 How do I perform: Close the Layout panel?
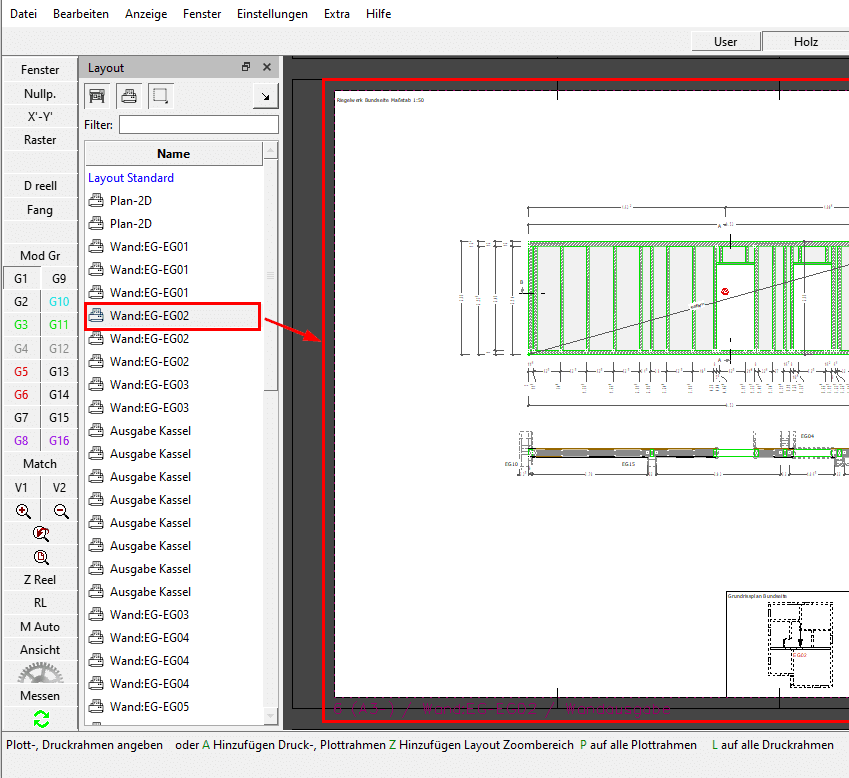(x=267, y=67)
